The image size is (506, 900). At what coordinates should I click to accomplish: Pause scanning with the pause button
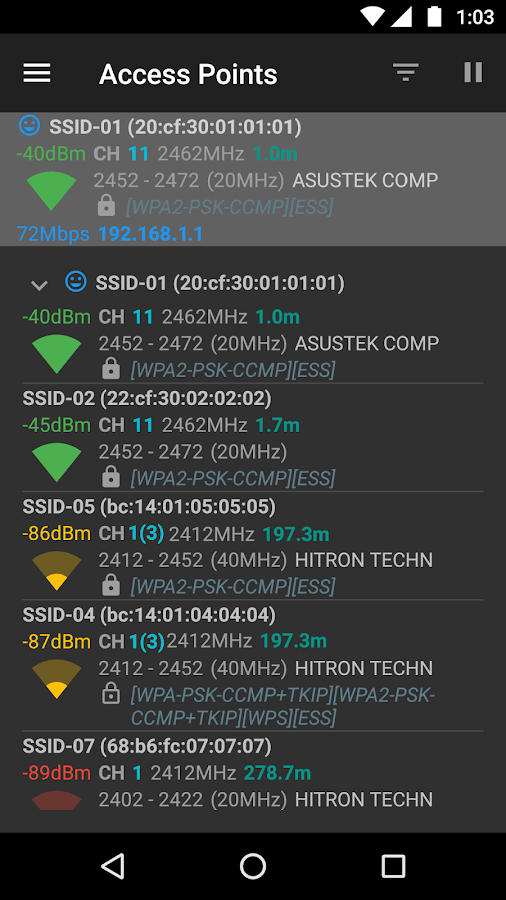(x=473, y=72)
